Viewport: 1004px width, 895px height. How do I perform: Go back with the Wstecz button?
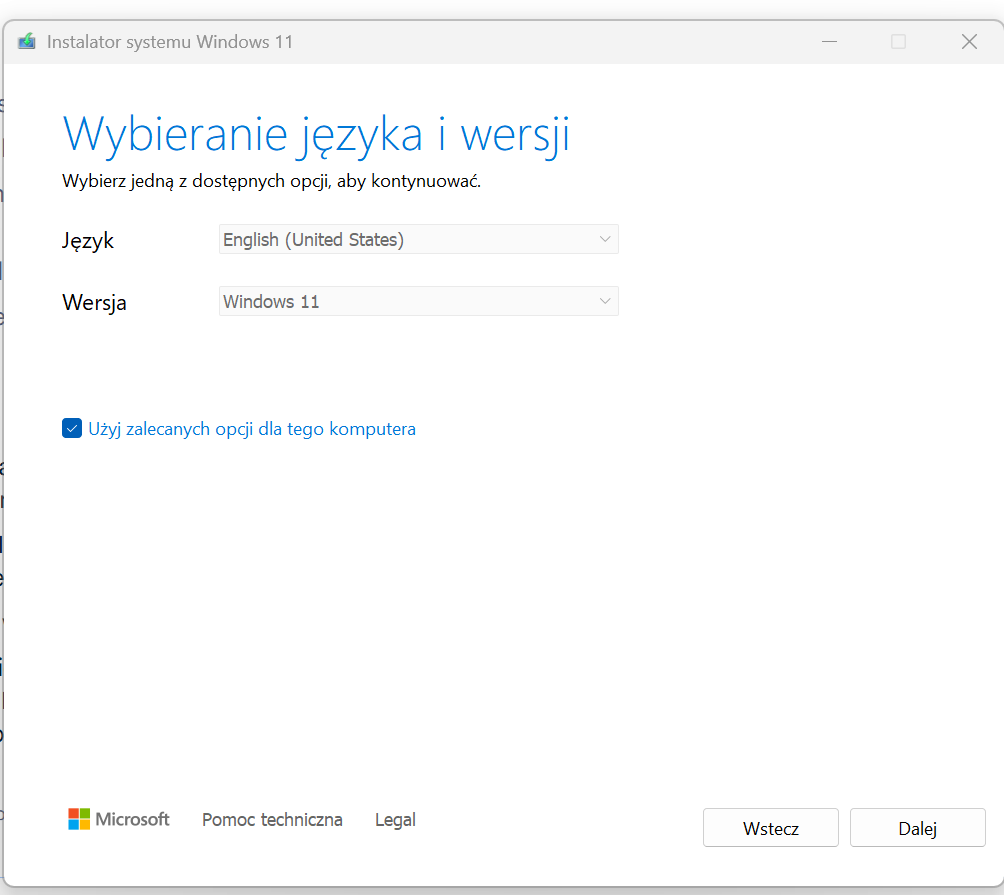[x=771, y=828]
